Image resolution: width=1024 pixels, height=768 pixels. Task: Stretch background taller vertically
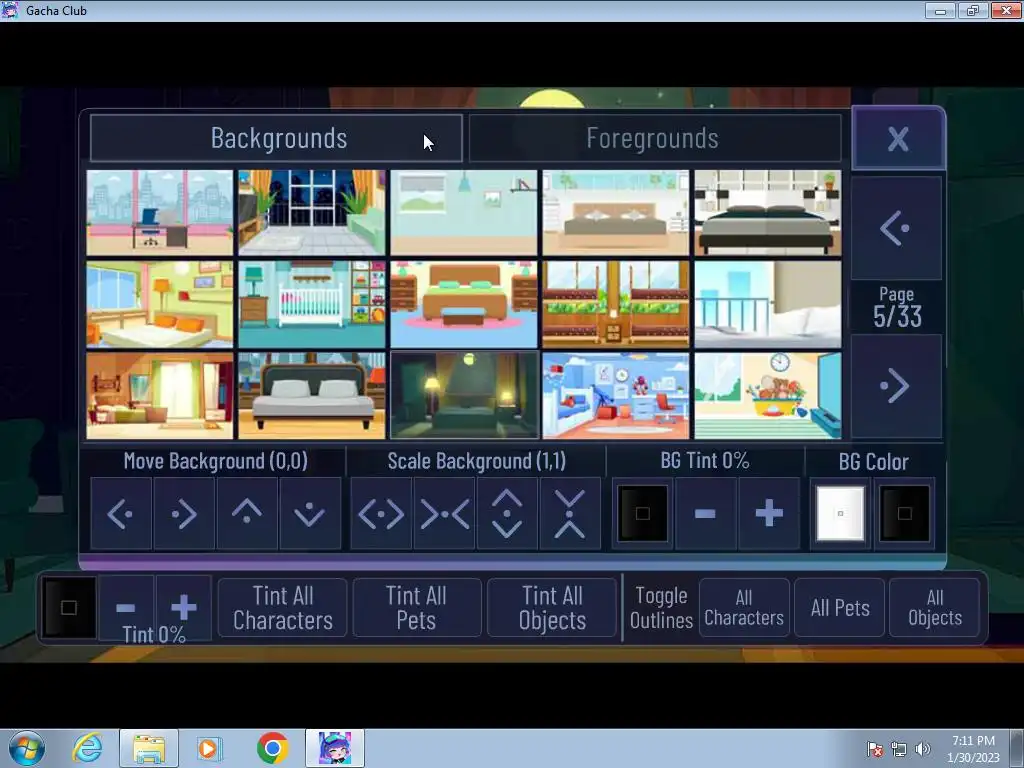pos(507,514)
